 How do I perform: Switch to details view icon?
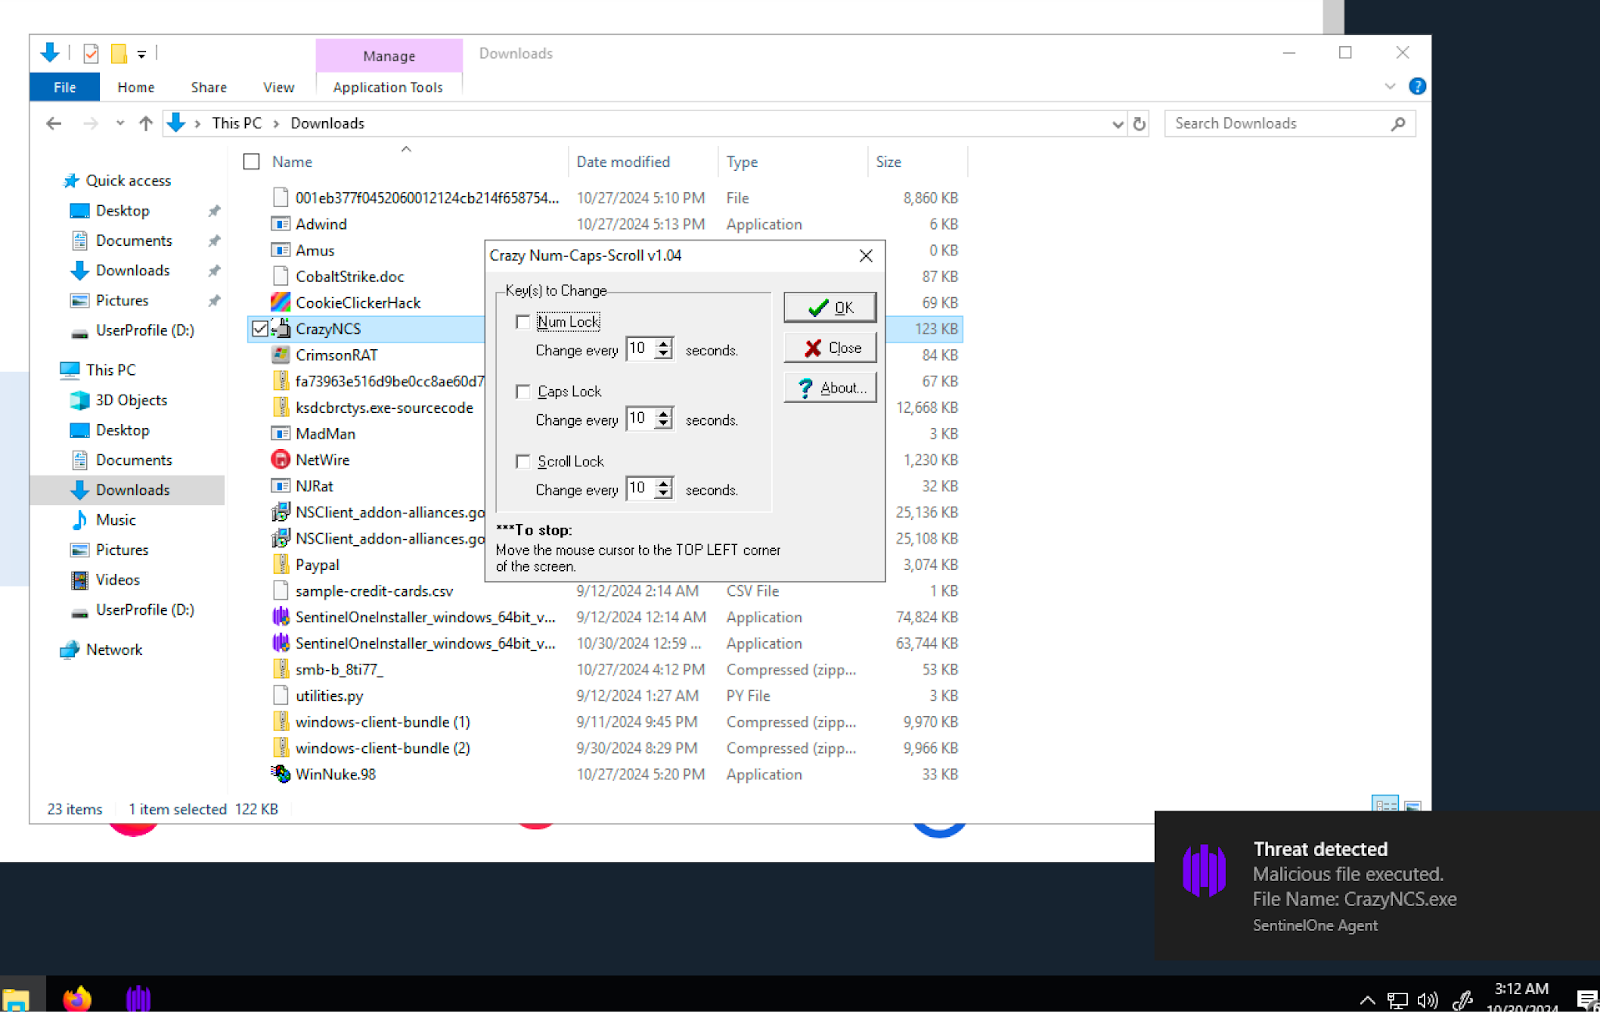tap(1385, 805)
